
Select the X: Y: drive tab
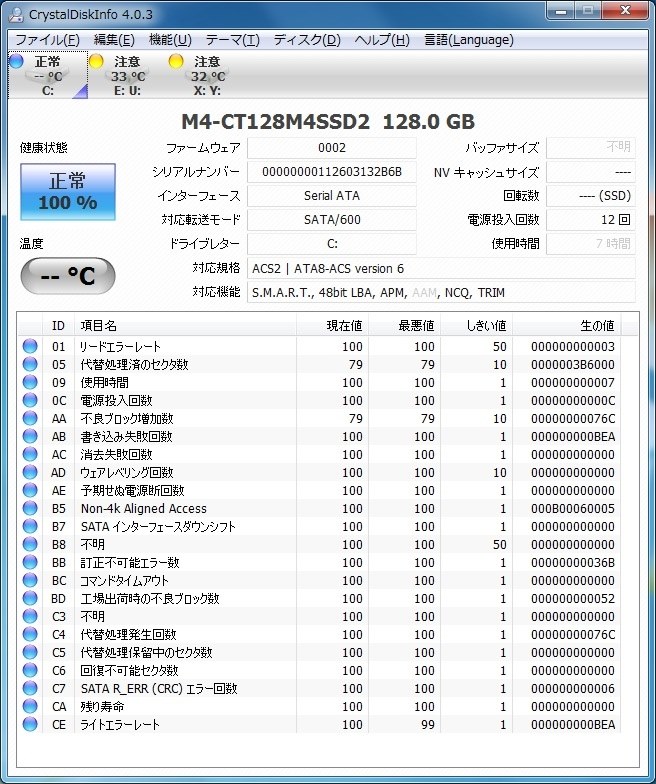coord(208,76)
